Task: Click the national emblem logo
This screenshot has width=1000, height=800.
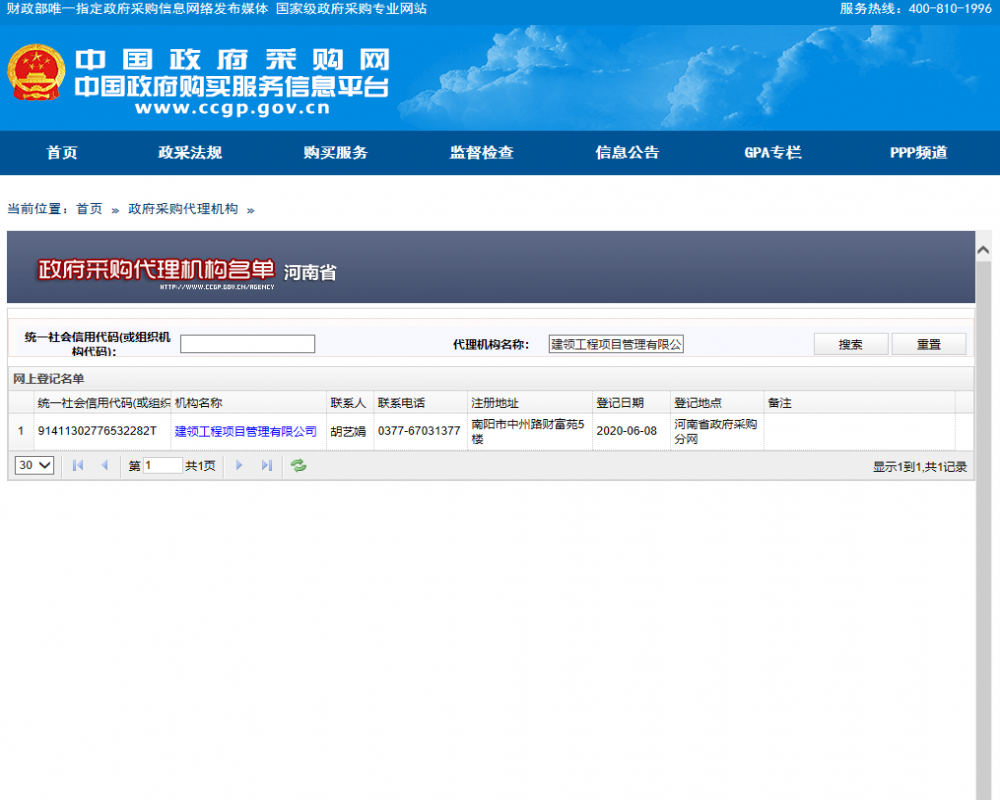Action: (37, 73)
